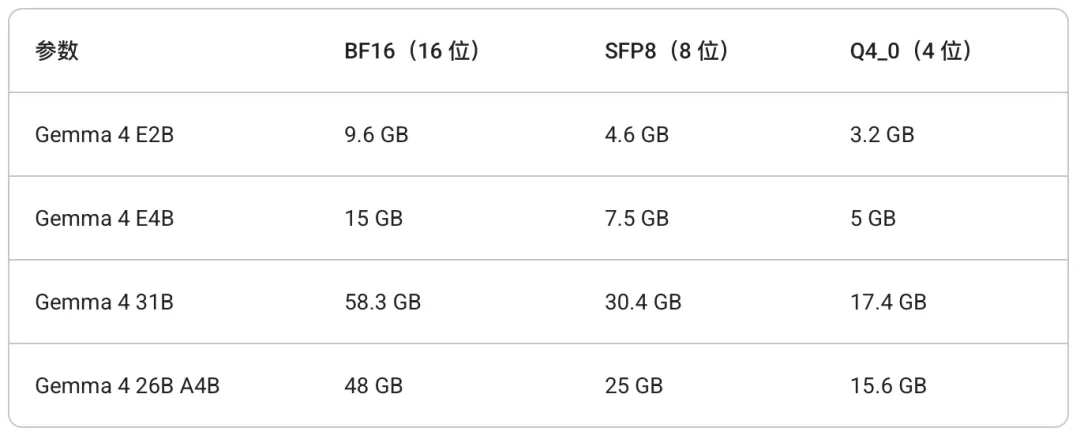The height and width of the screenshot is (439, 1080).
Task: Select the 9.6 GB cell
Action: point(378,135)
